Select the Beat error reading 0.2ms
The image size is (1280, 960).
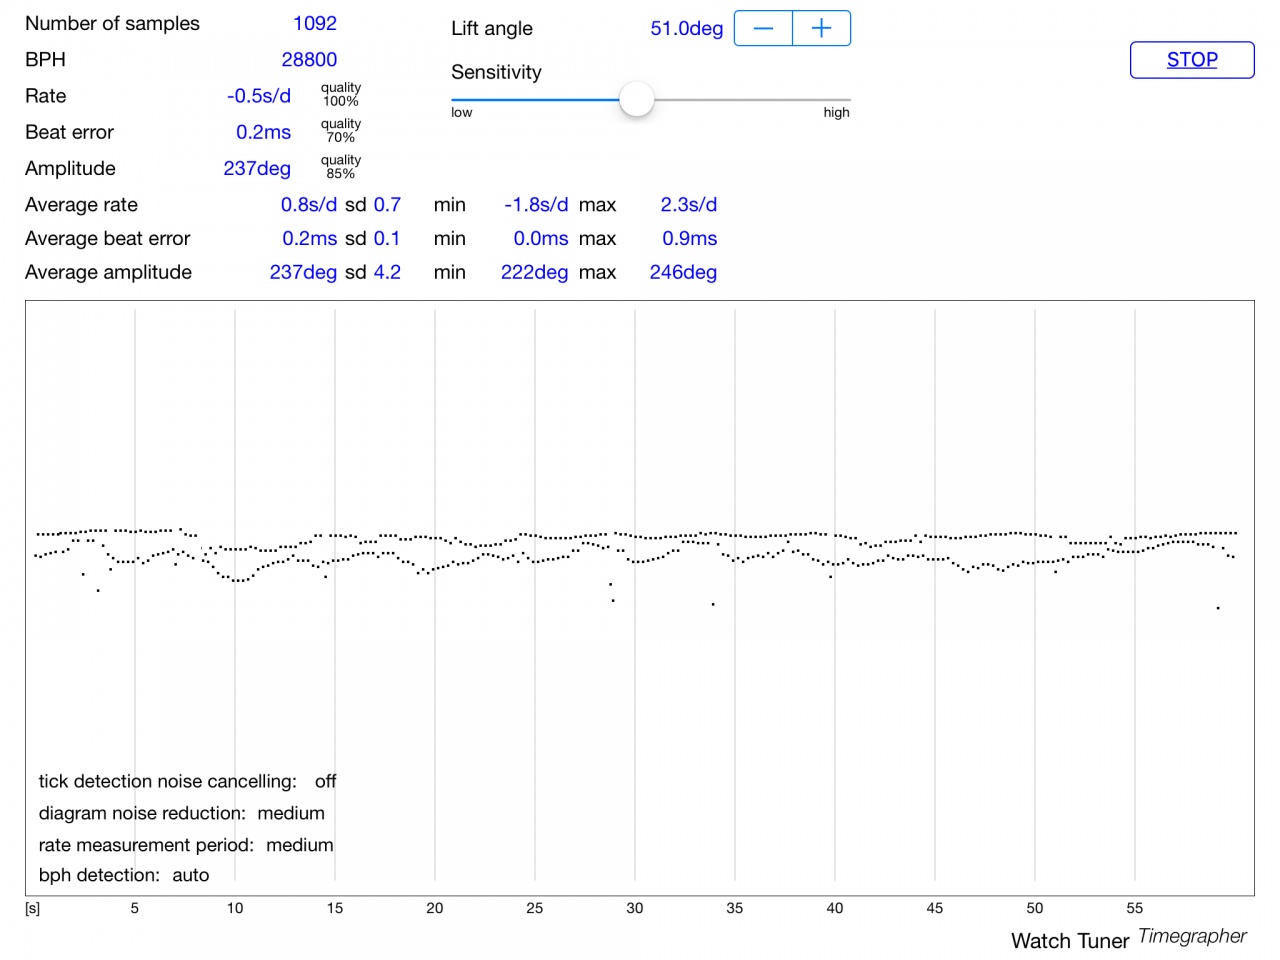point(263,132)
